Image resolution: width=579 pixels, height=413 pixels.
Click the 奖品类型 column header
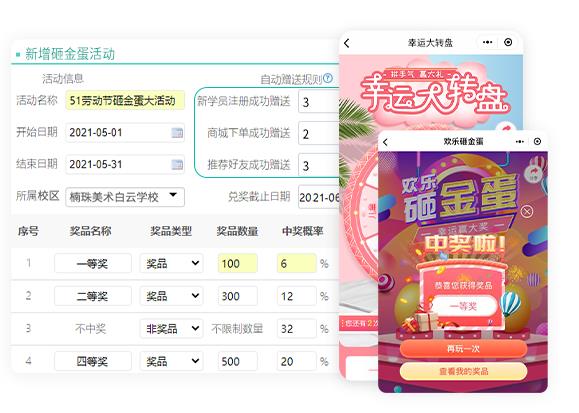click(x=171, y=231)
